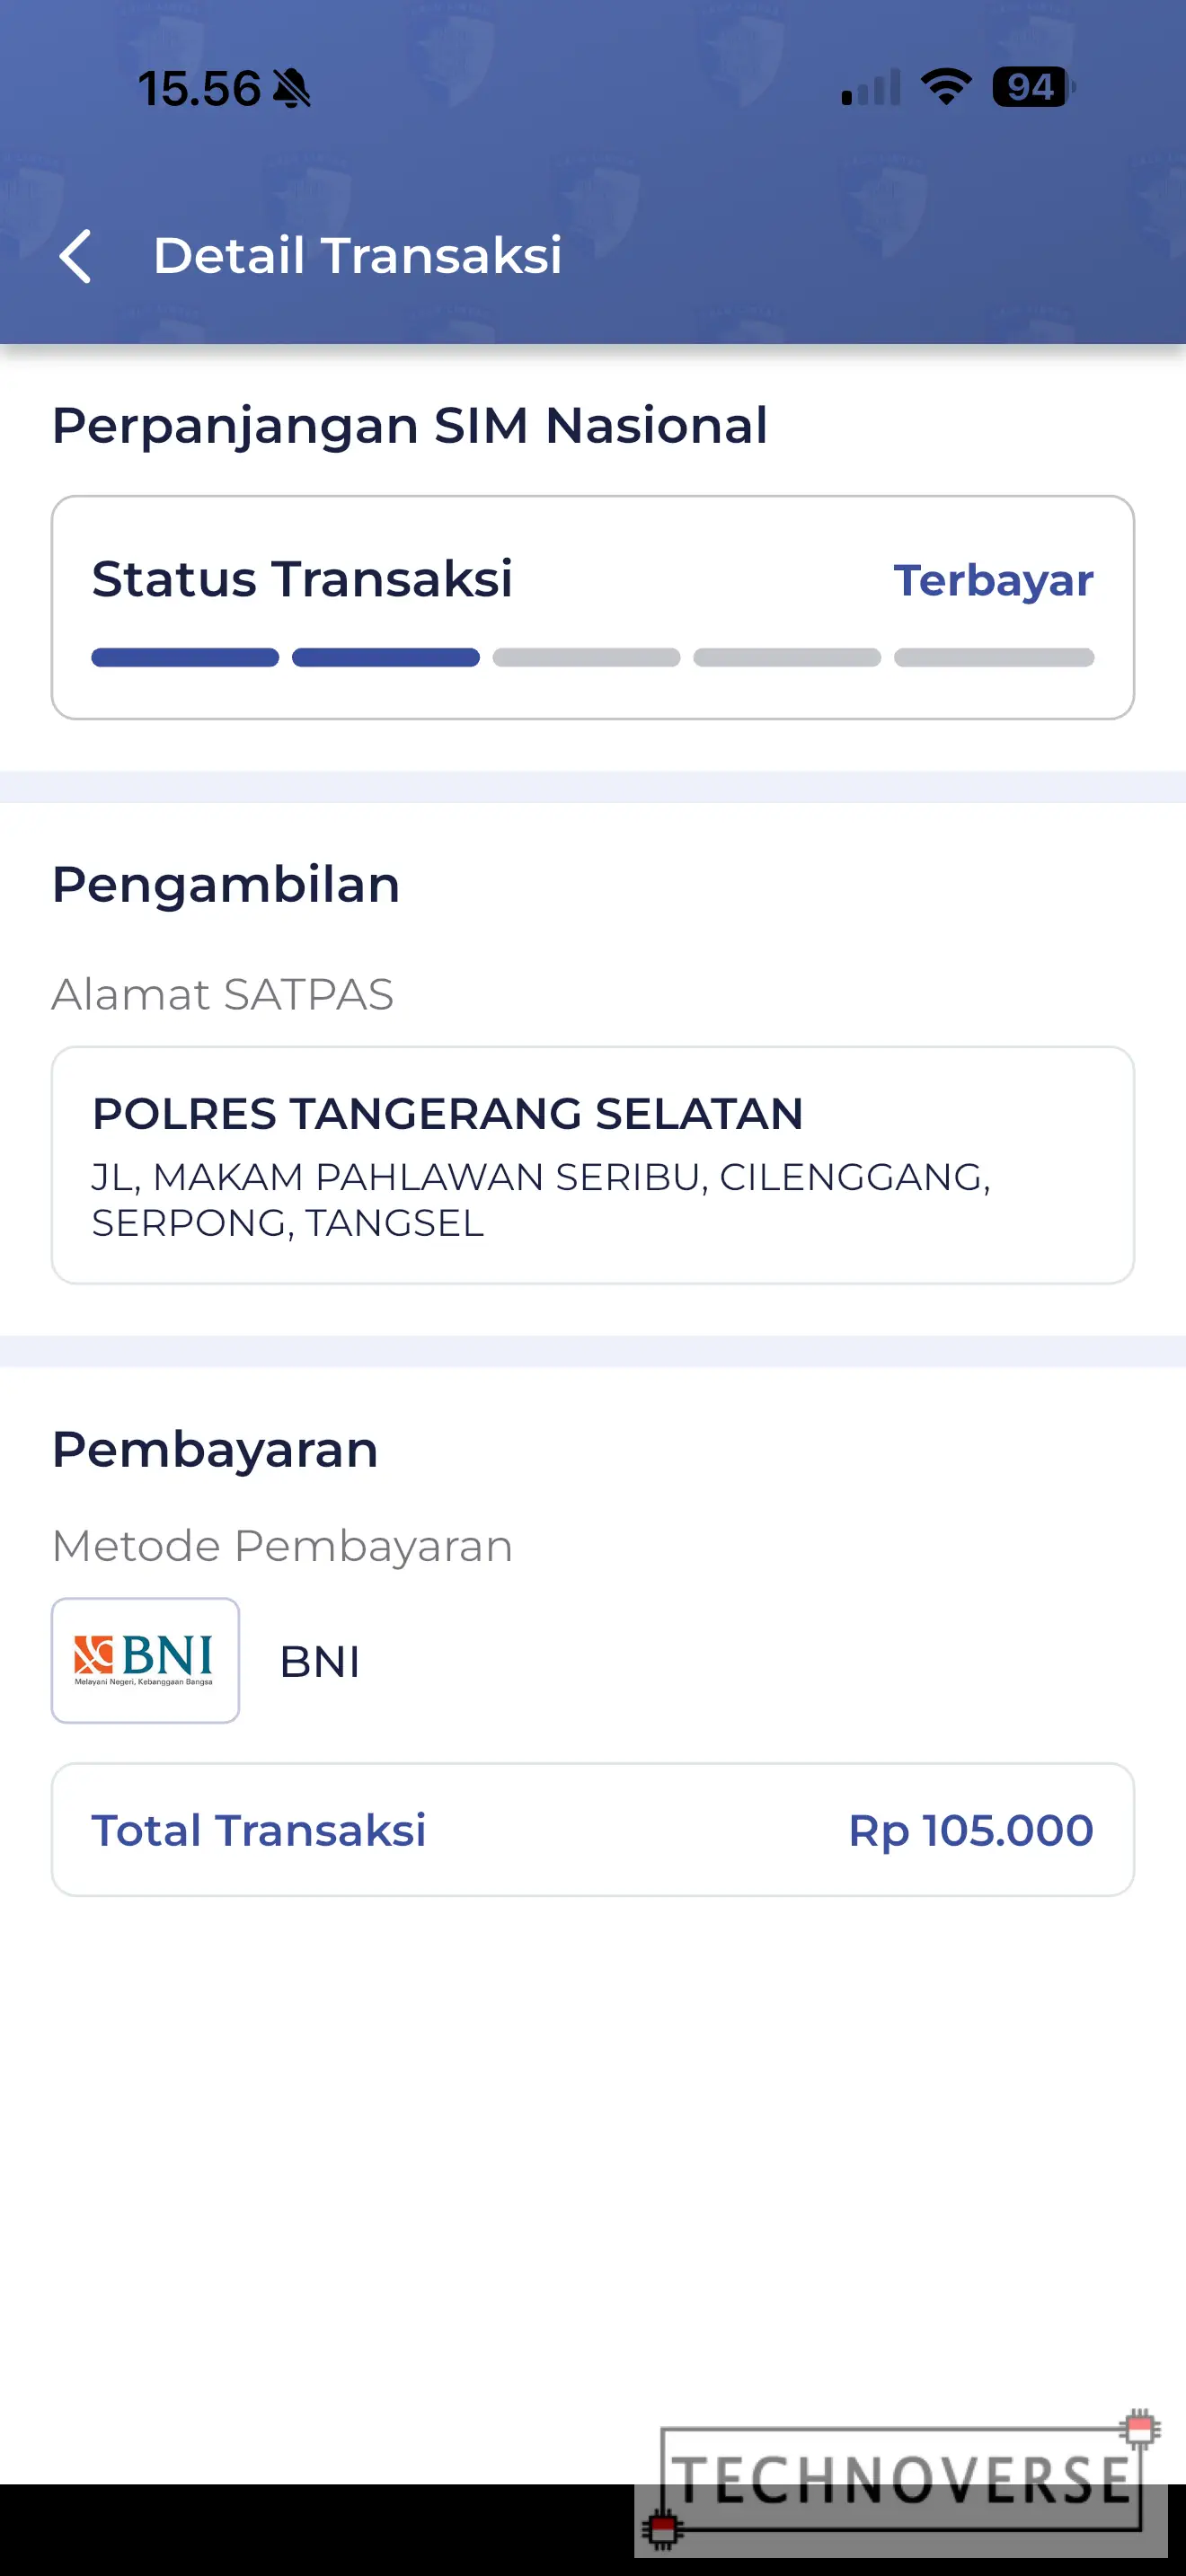Tap the first progress step segment
The height and width of the screenshot is (2576, 1186).
pos(185,658)
